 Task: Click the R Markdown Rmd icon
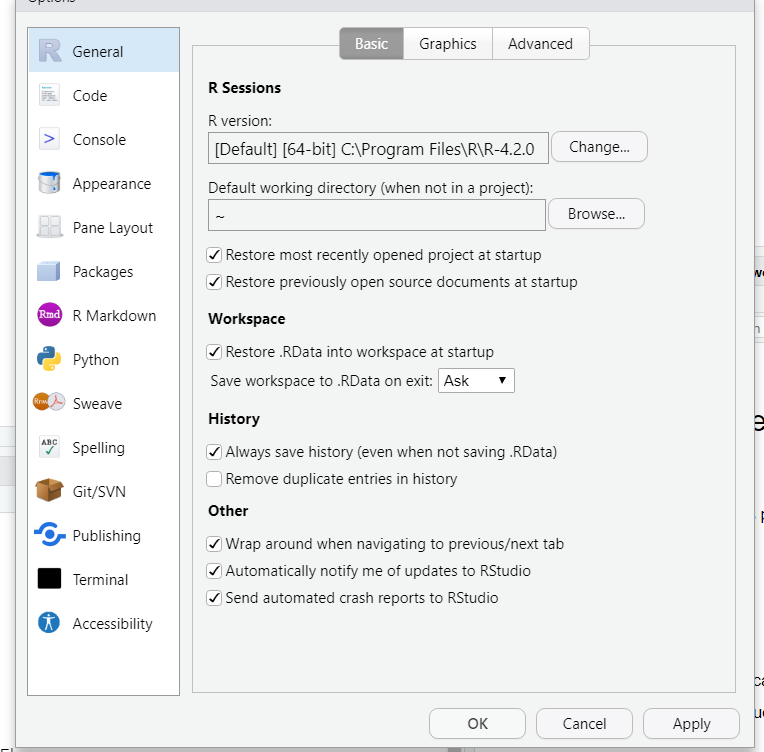tap(50, 315)
